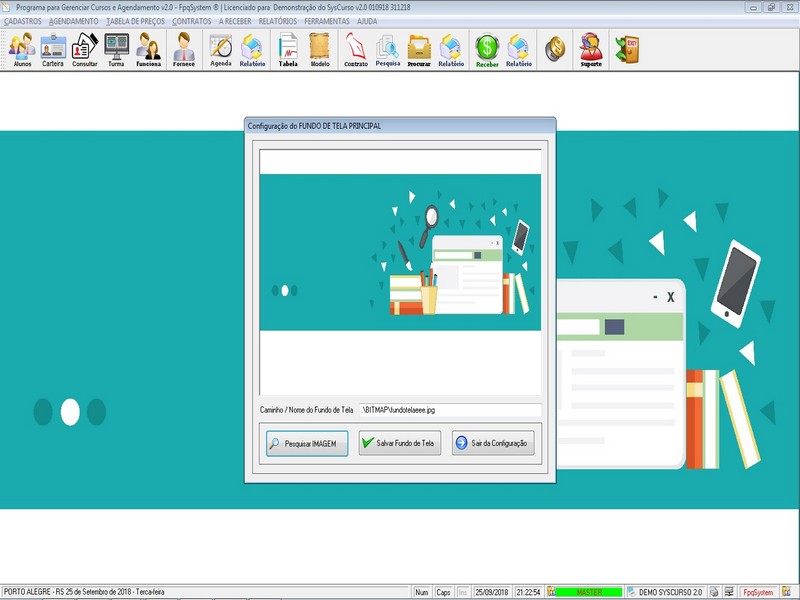Viewport: 800px width, 600px height.
Task: Open the Agenda calendar icon
Action: tap(221, 49)
